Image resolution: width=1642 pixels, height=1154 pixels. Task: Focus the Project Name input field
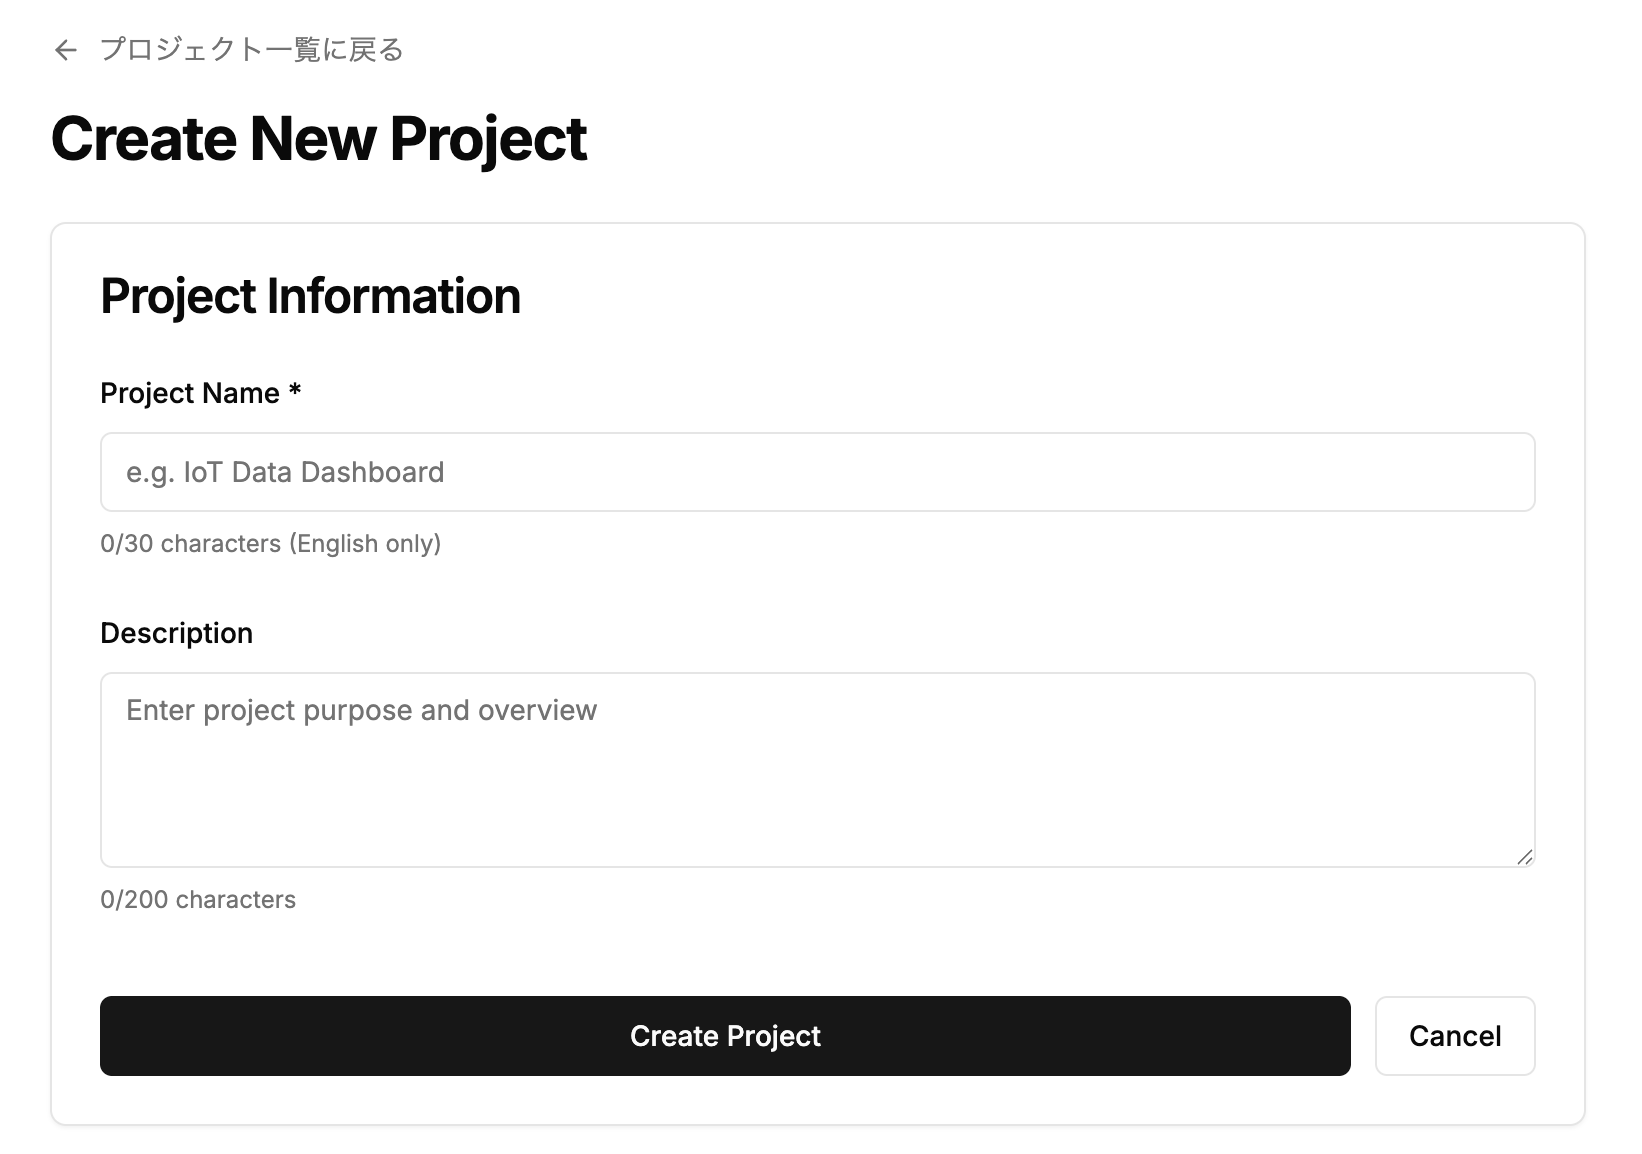[815, 471]
